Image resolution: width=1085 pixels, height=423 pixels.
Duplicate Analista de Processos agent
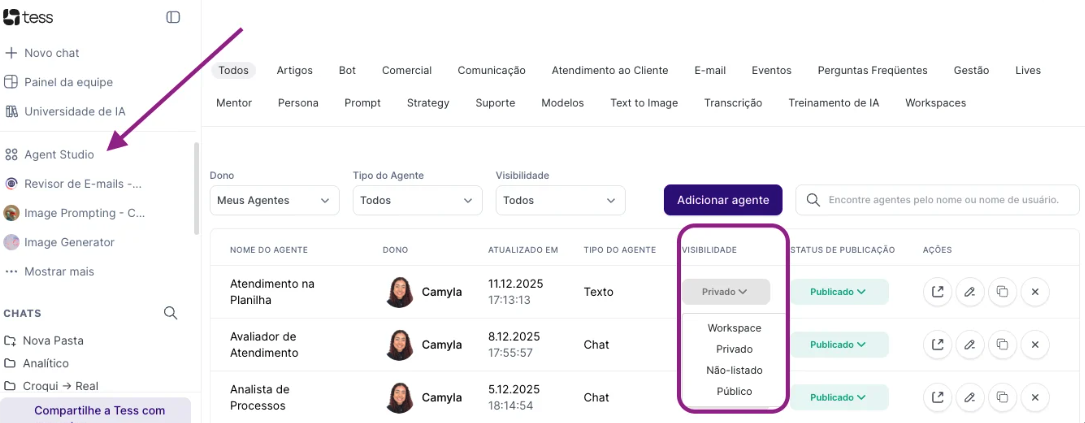pyautogui.click(x=1002, y=397)
